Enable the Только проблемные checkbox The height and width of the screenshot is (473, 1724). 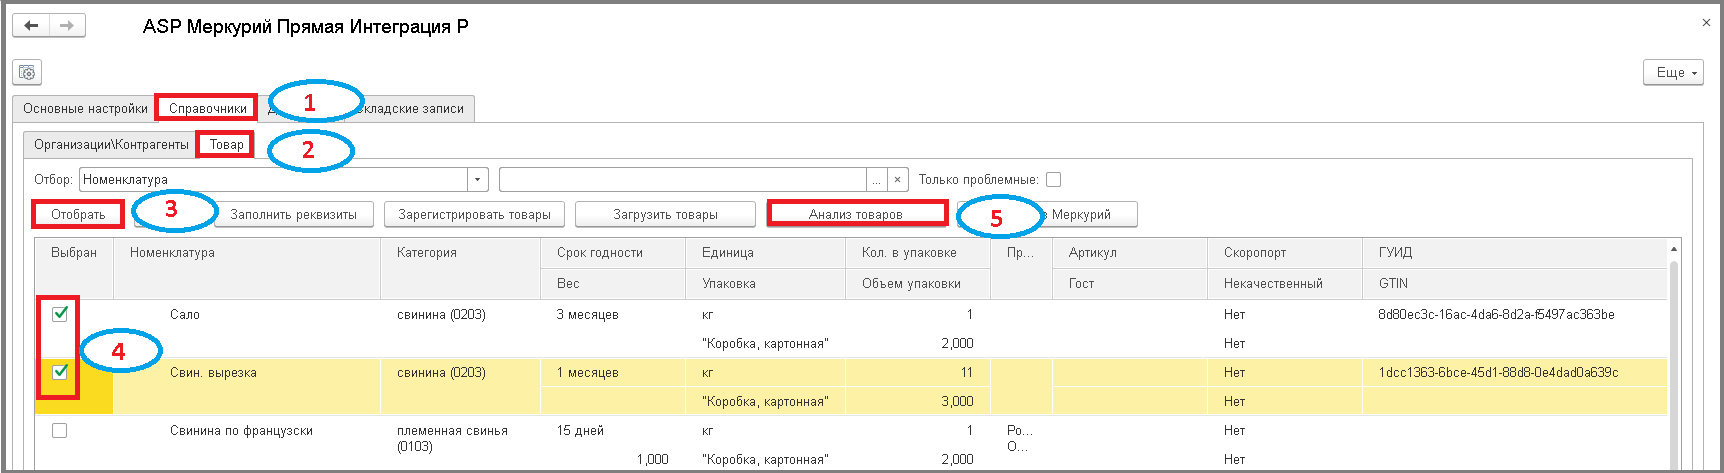tap(1053, 180)
